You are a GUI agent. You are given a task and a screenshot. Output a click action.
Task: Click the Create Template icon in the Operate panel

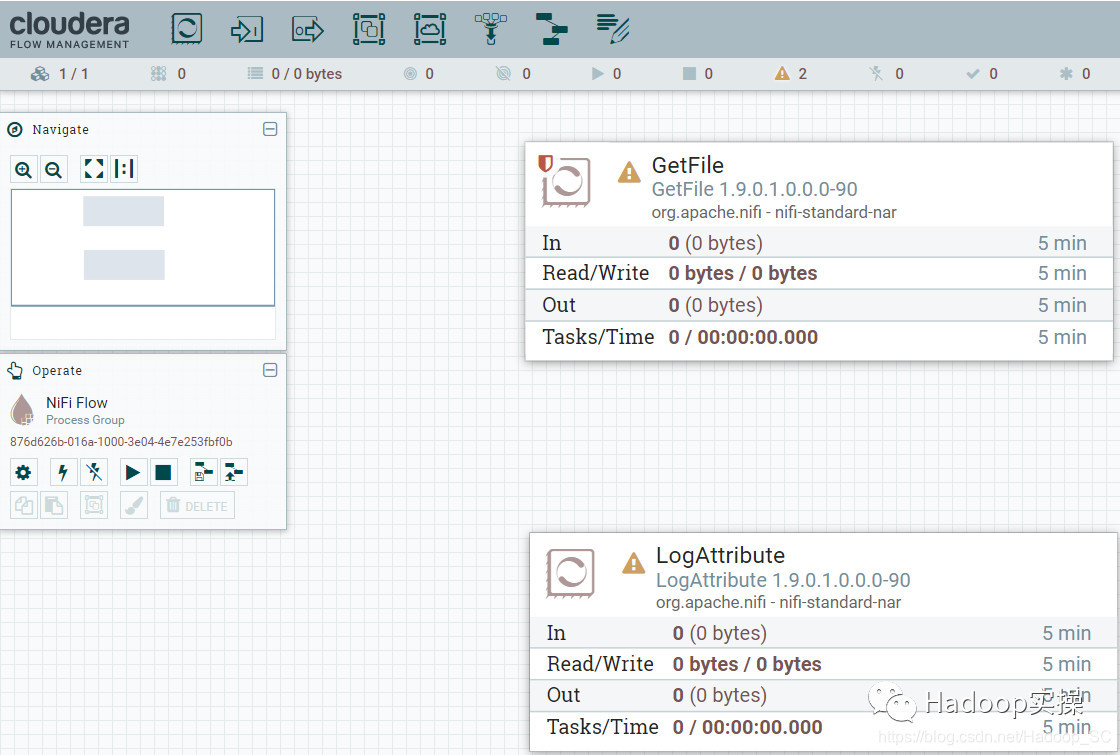204,472
